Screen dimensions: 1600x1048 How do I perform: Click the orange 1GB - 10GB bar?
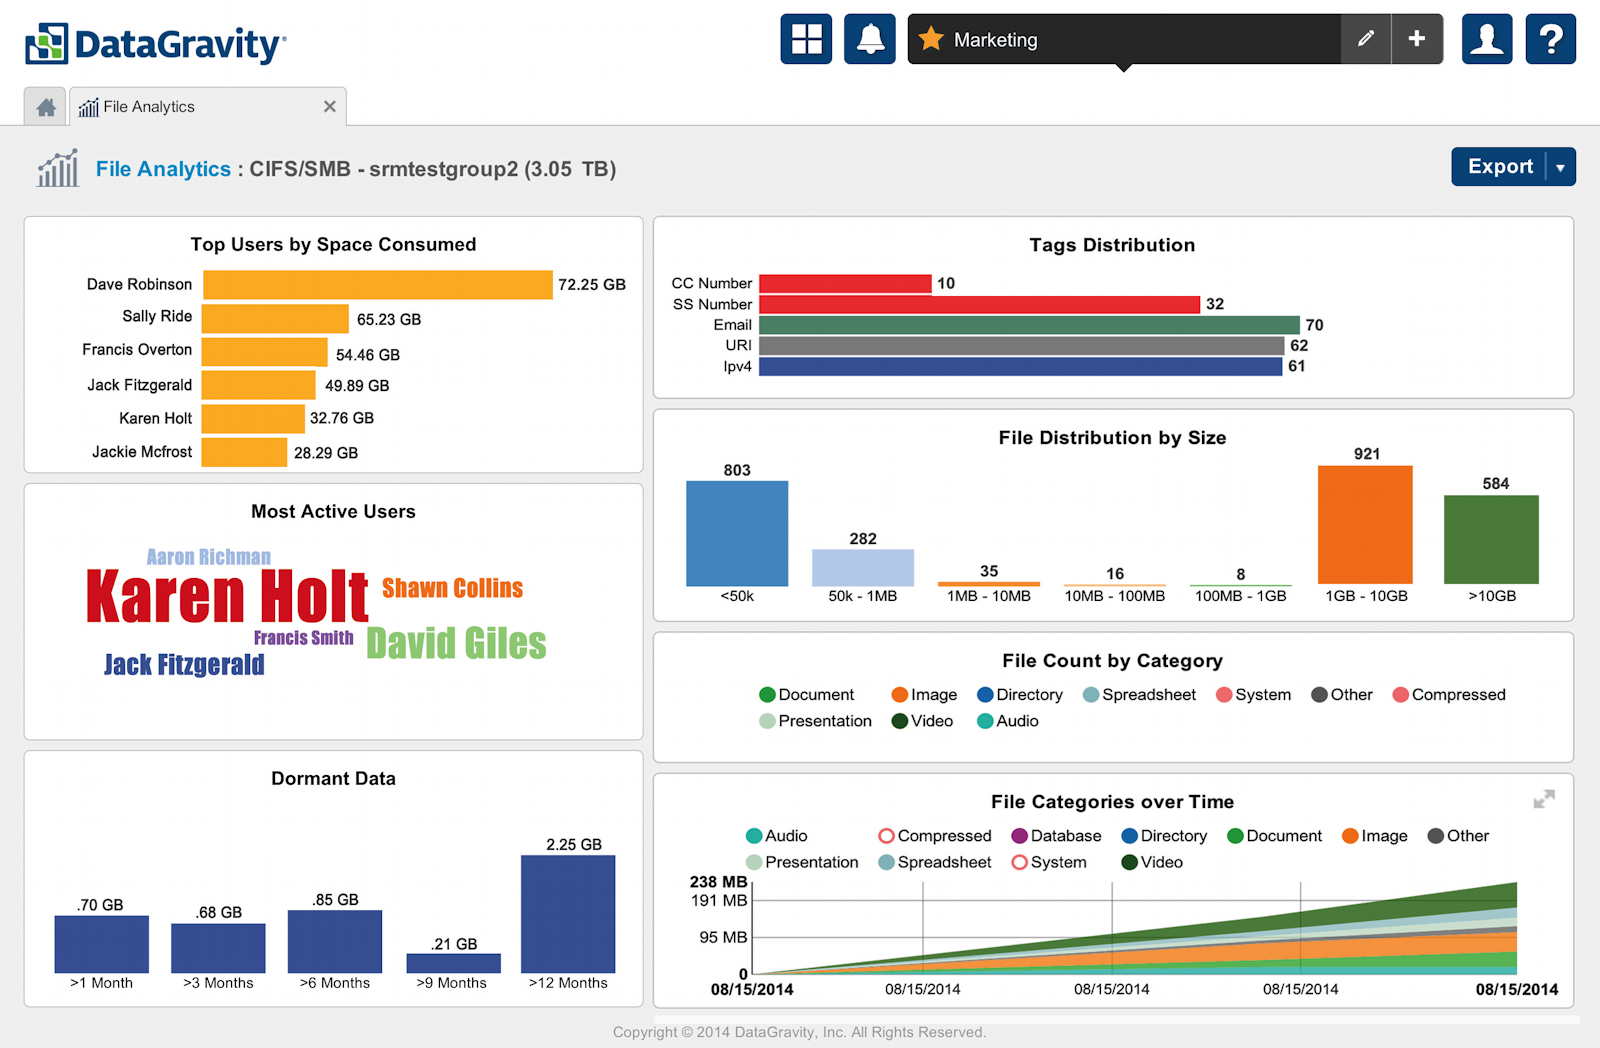pos(1365,524)
